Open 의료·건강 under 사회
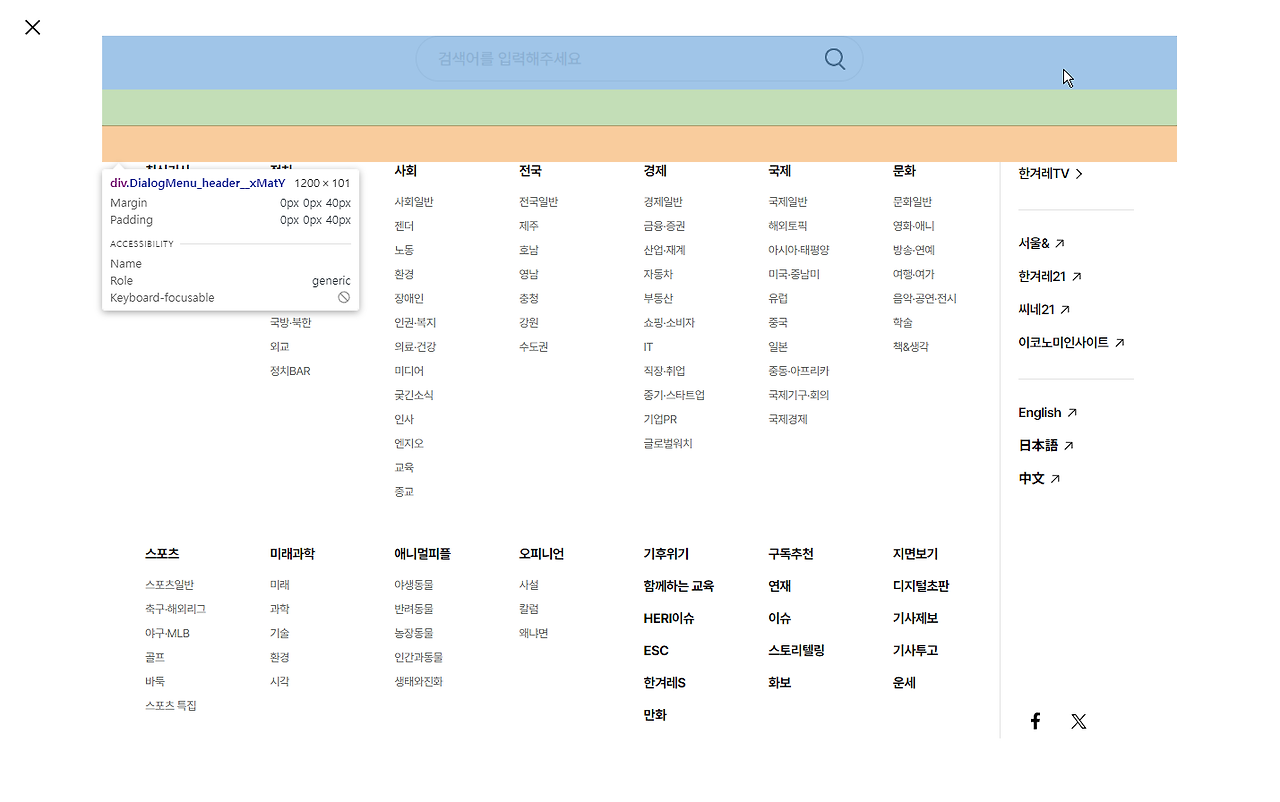The width and height of the screenshot is (1280, 802). [x=415, y=347]
